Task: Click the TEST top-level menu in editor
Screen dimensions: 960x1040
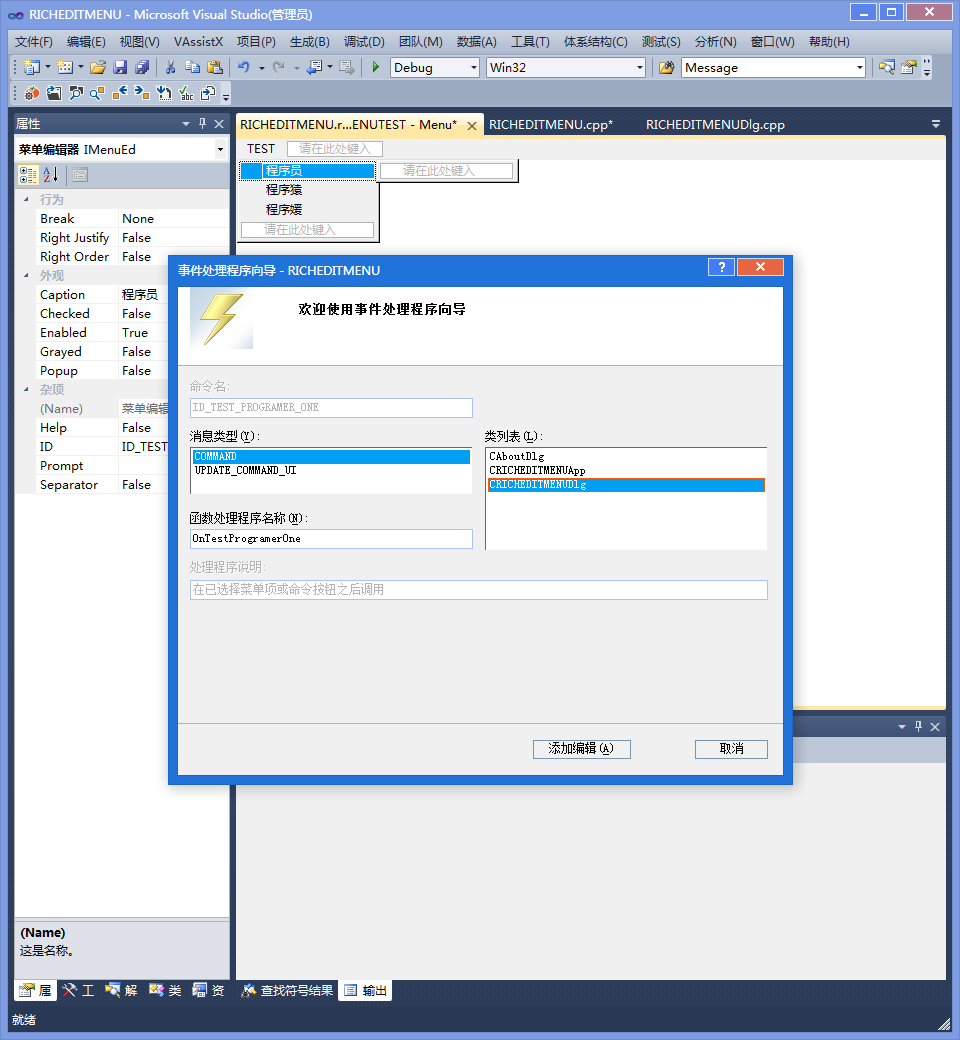Action: [261, 149]
